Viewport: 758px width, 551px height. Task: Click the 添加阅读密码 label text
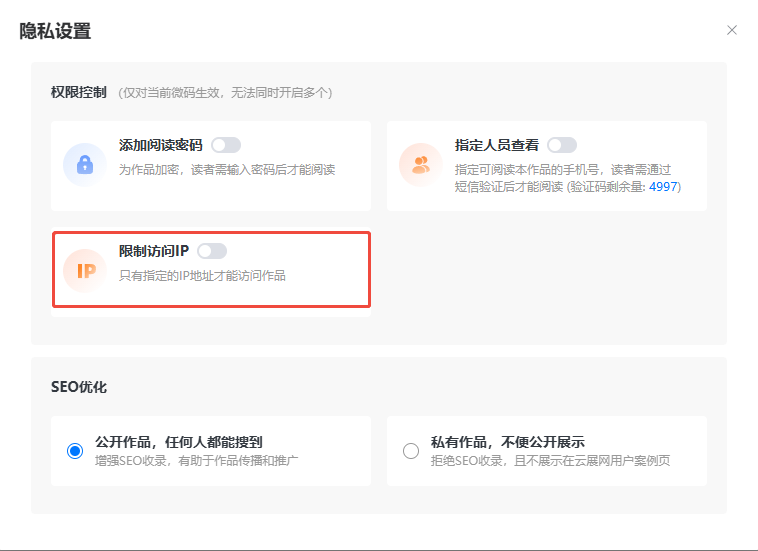click(160, 145)
